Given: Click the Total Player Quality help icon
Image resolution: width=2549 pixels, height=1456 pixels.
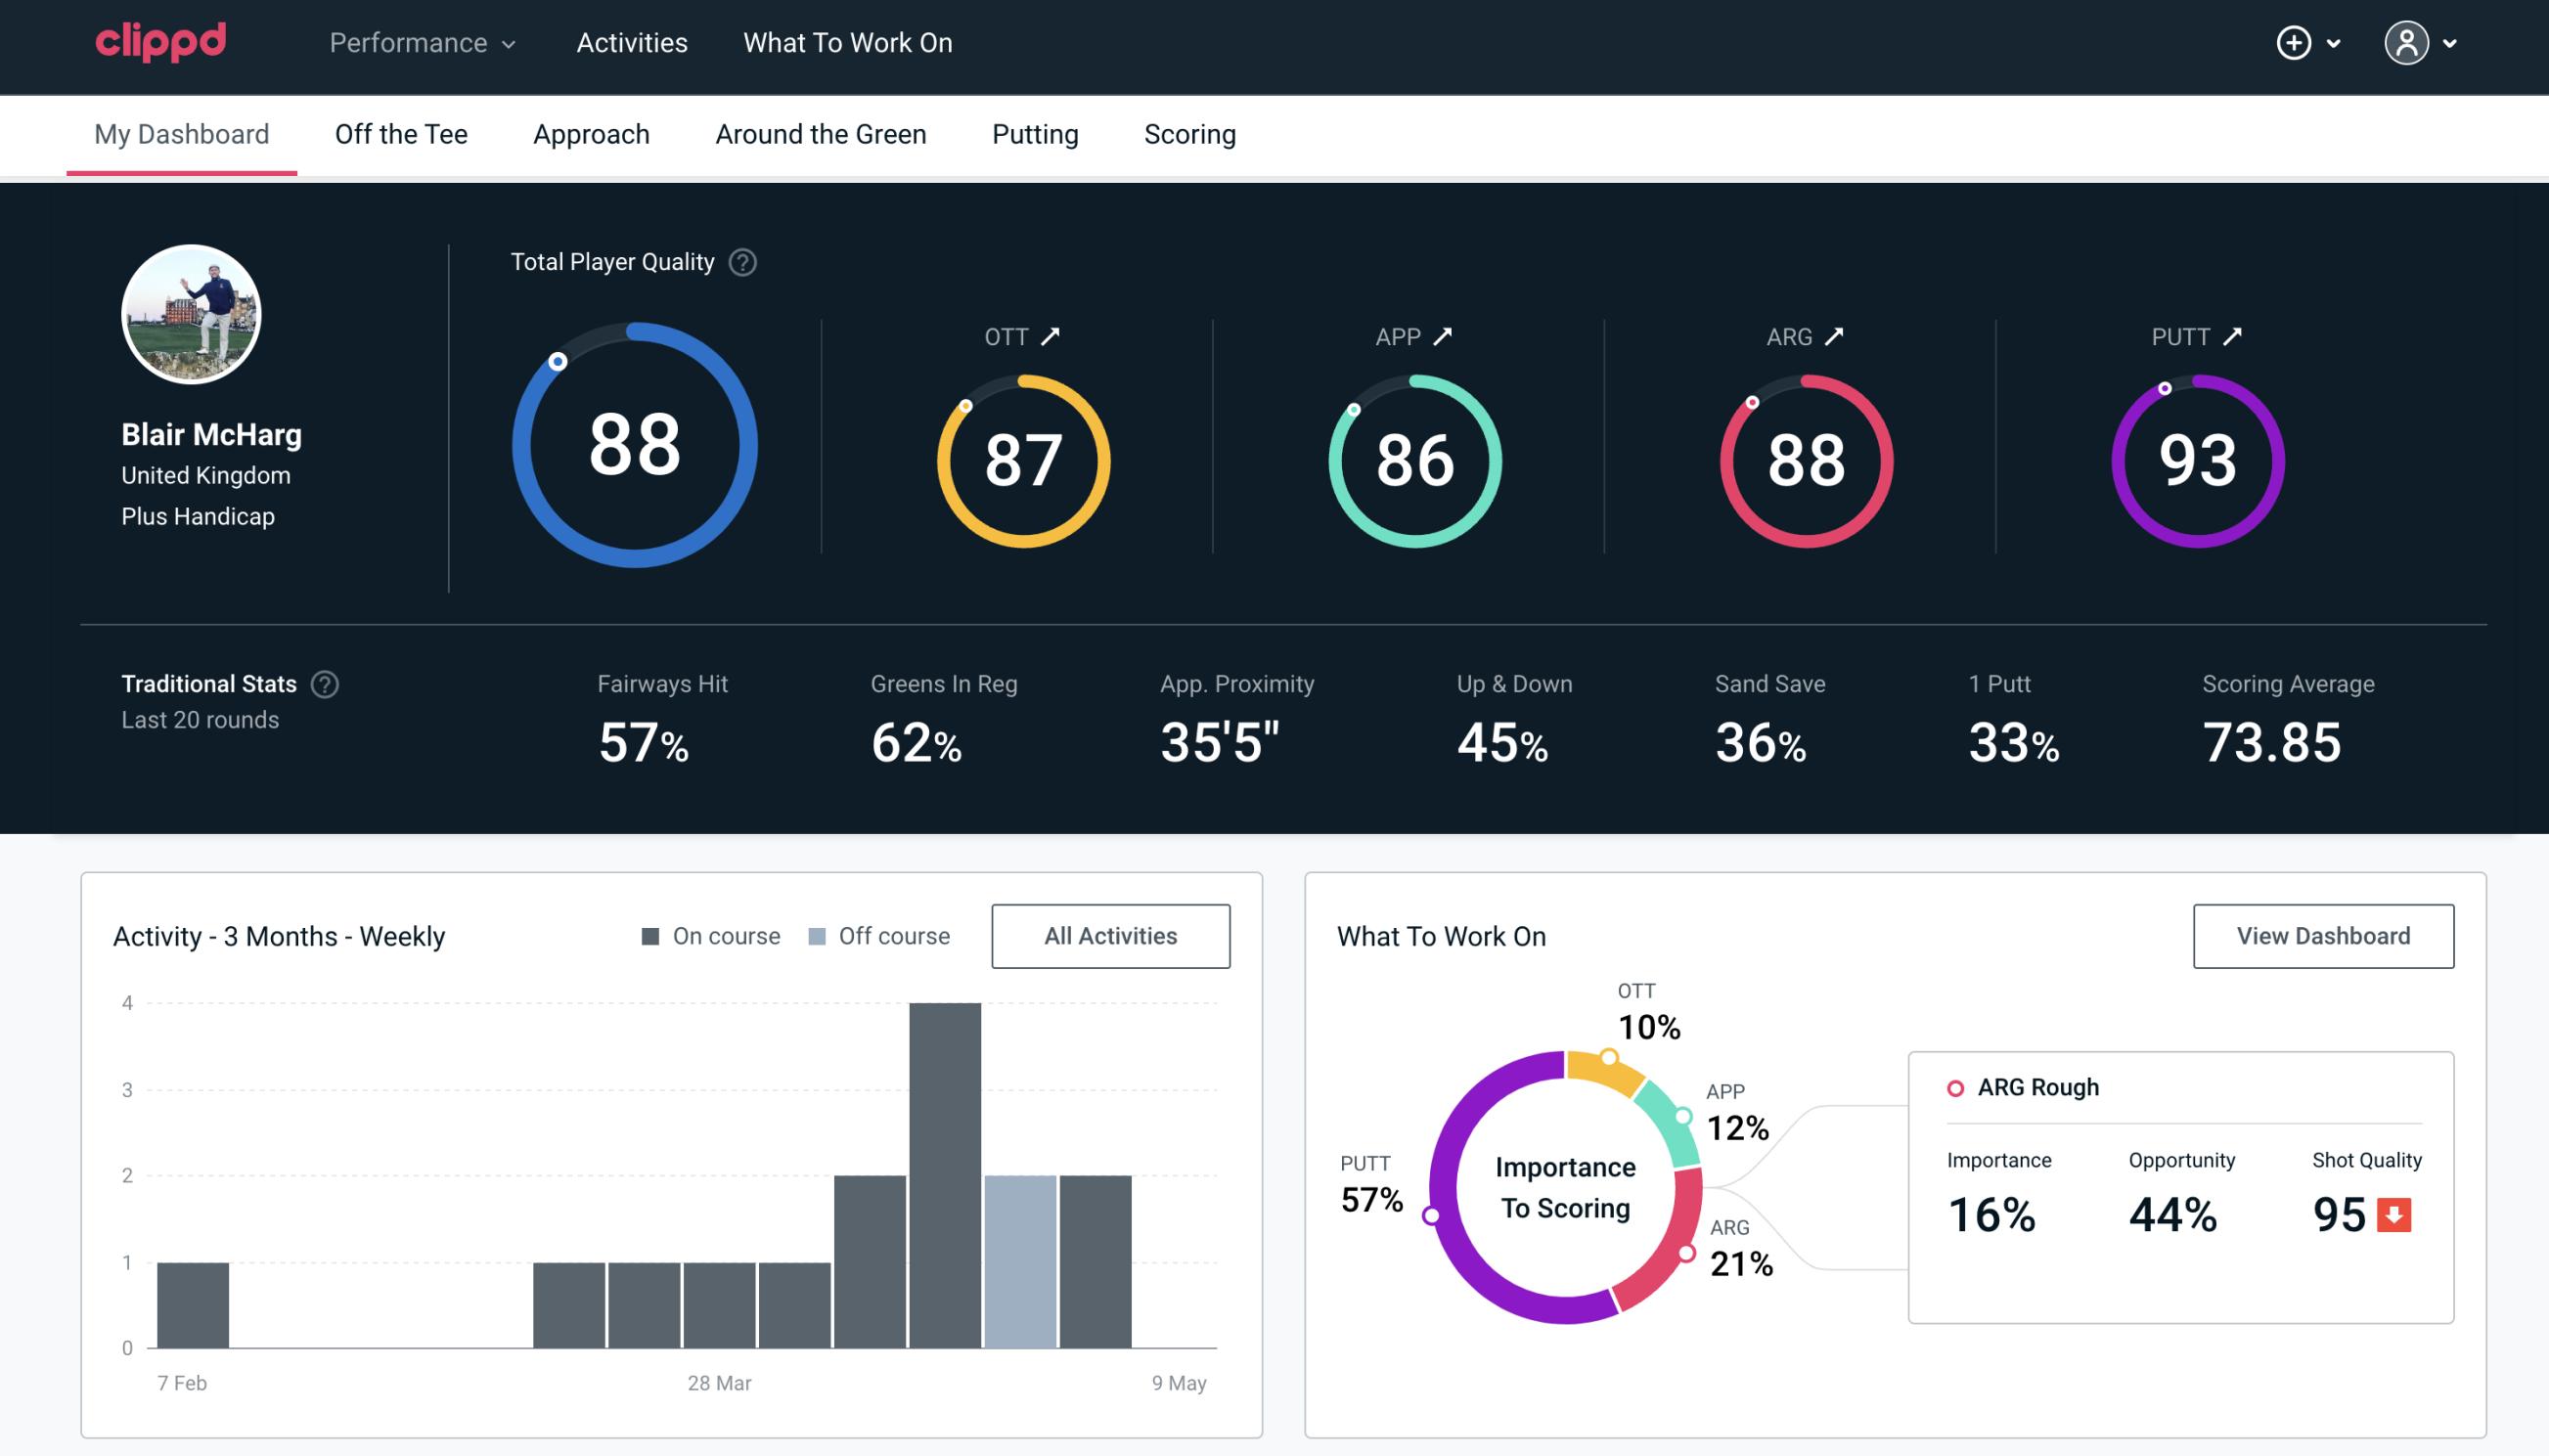Looking at the screenshot, I should [740, 262].
